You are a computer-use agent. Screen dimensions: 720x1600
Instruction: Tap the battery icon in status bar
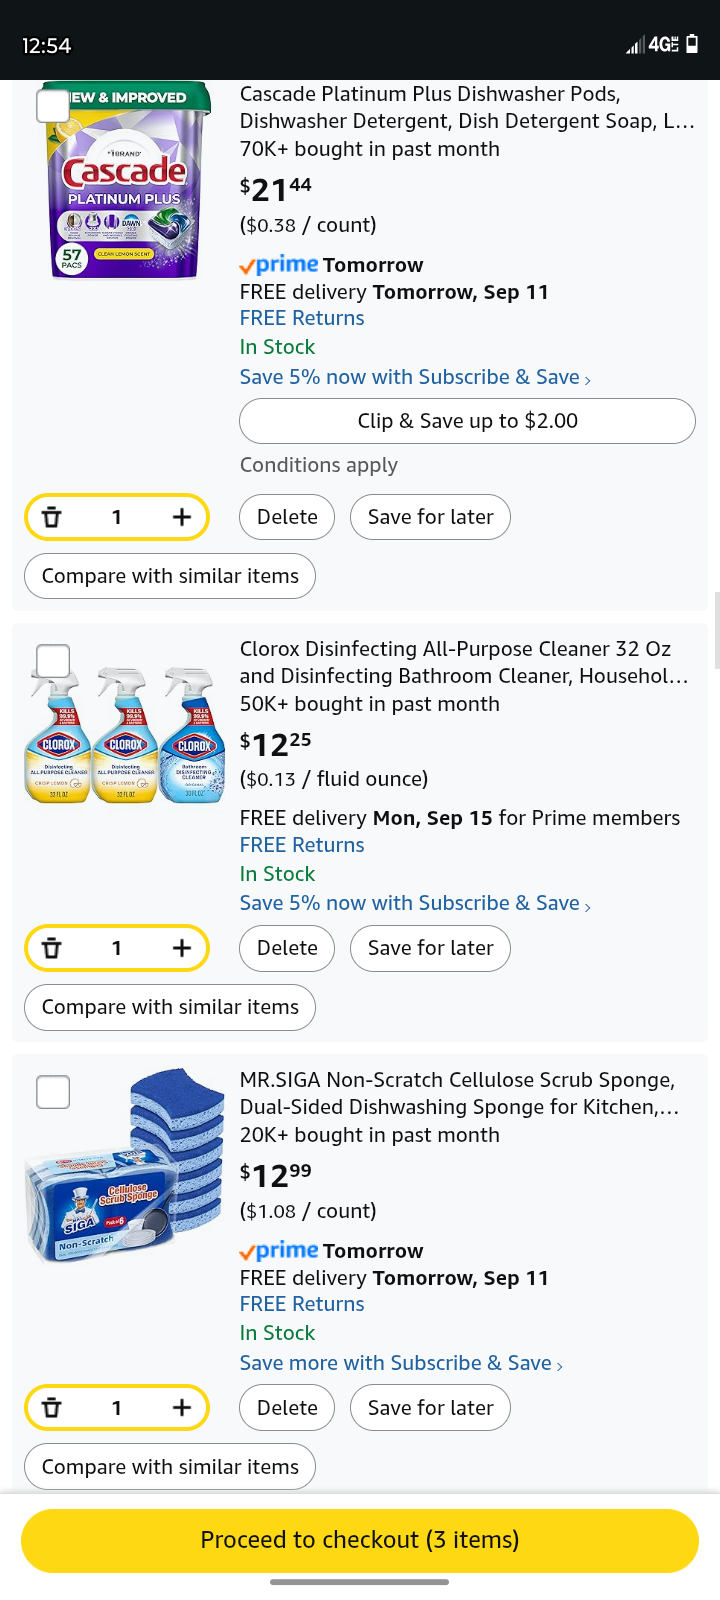692,44
